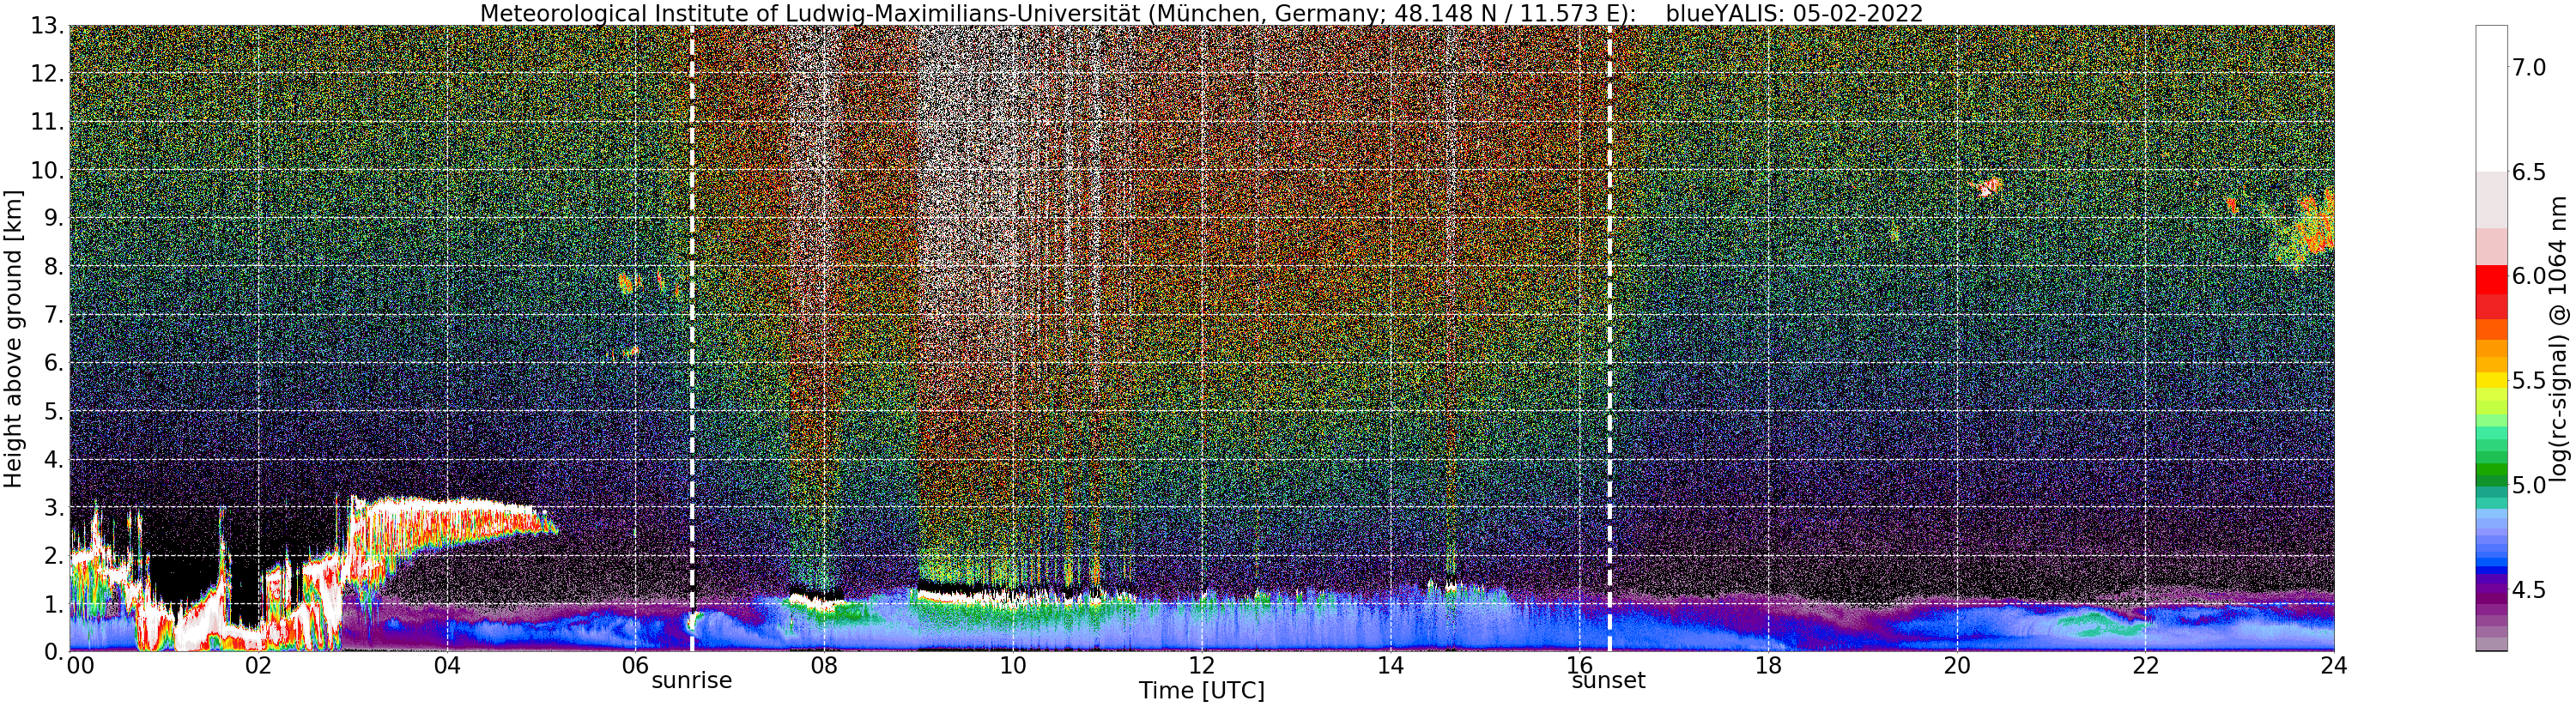Click height-axis tick label '6.'
Viewport: 2576px width, 707px height.
click(x=54, y=363)
